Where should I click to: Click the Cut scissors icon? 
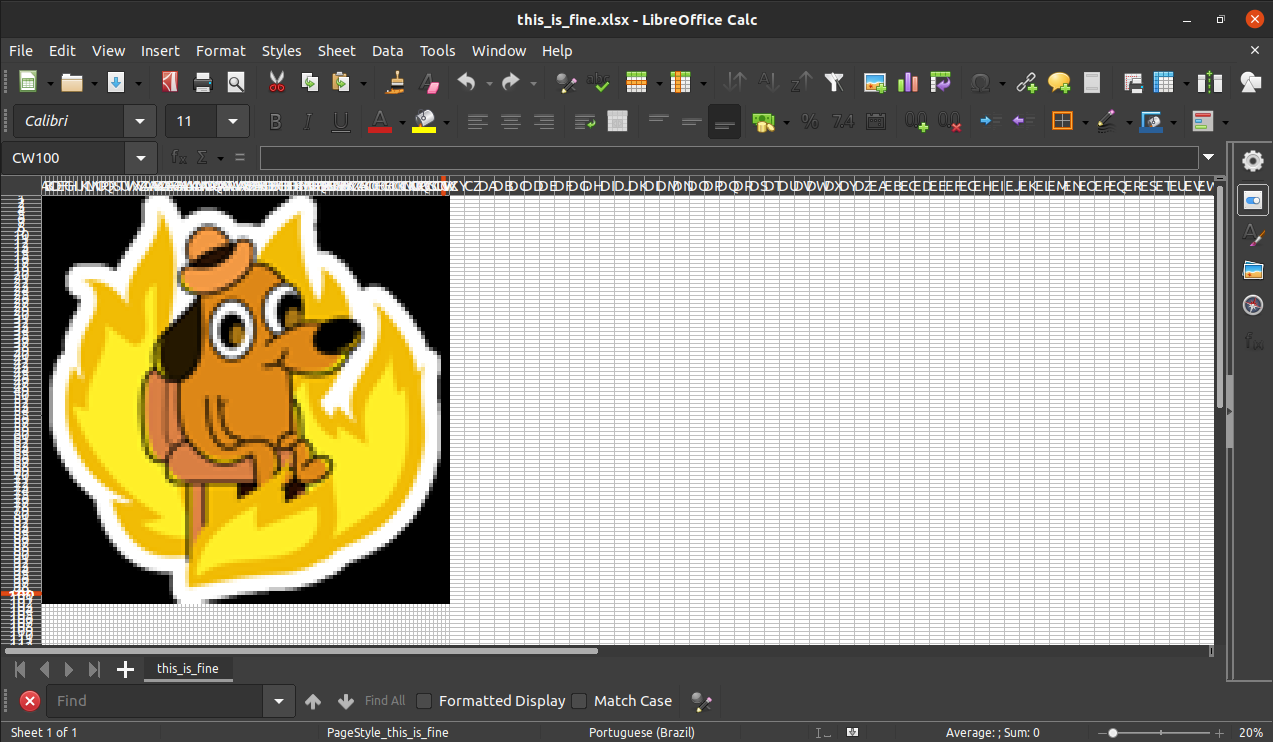click(277, 82)
